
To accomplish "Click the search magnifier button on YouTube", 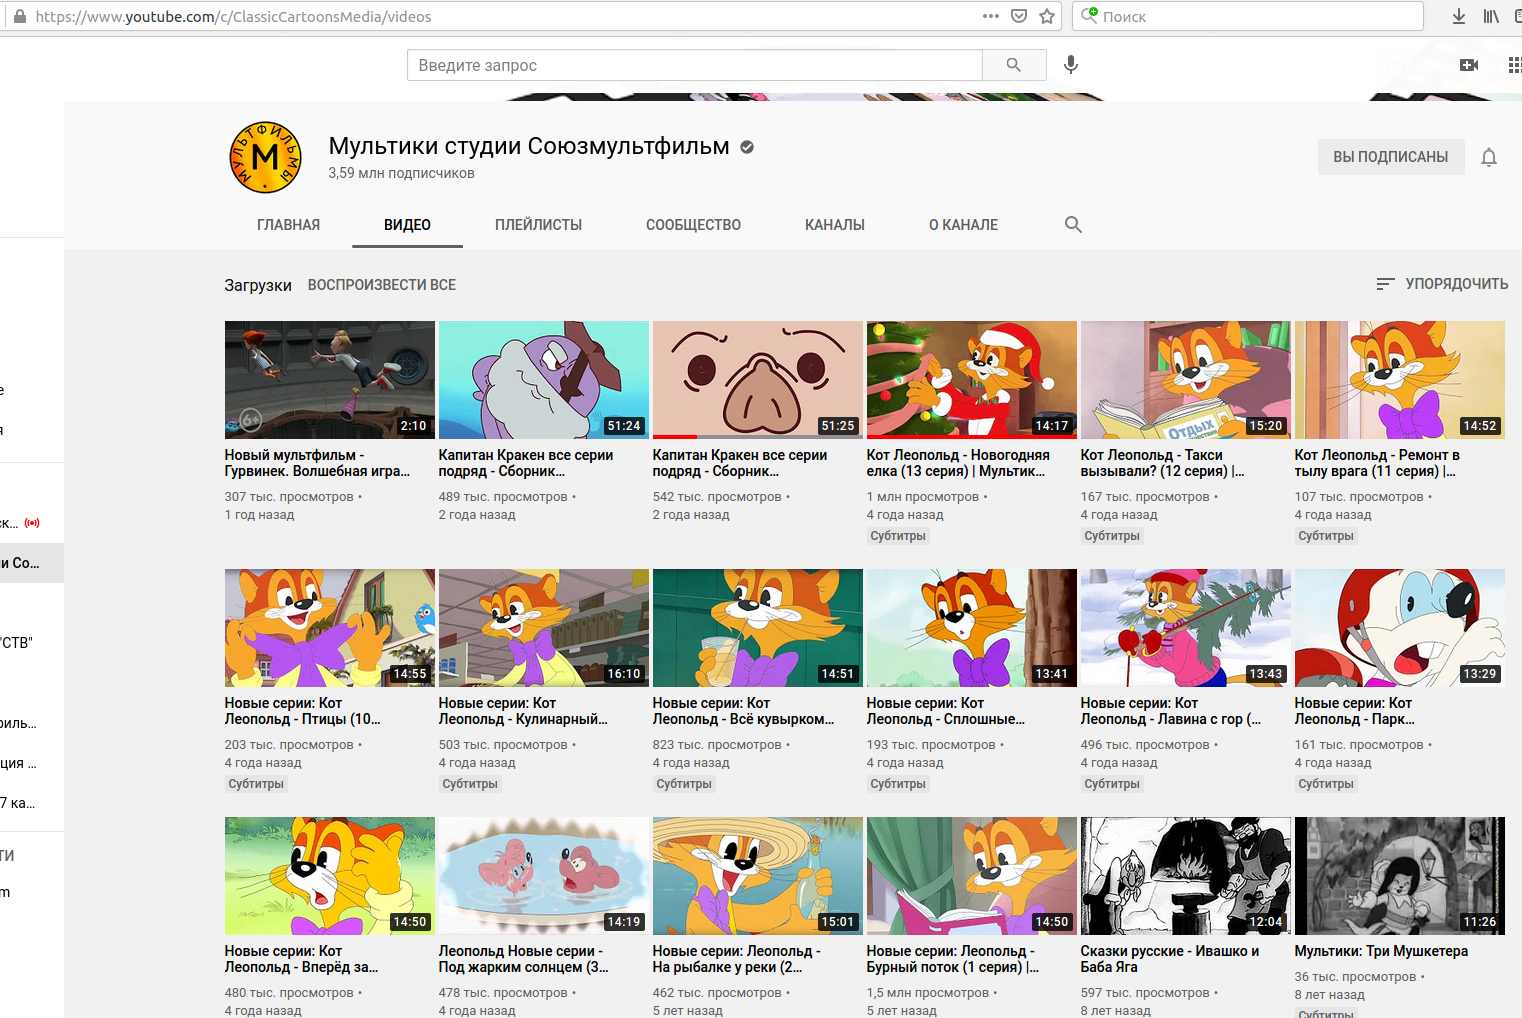I will click(1014, 65).
